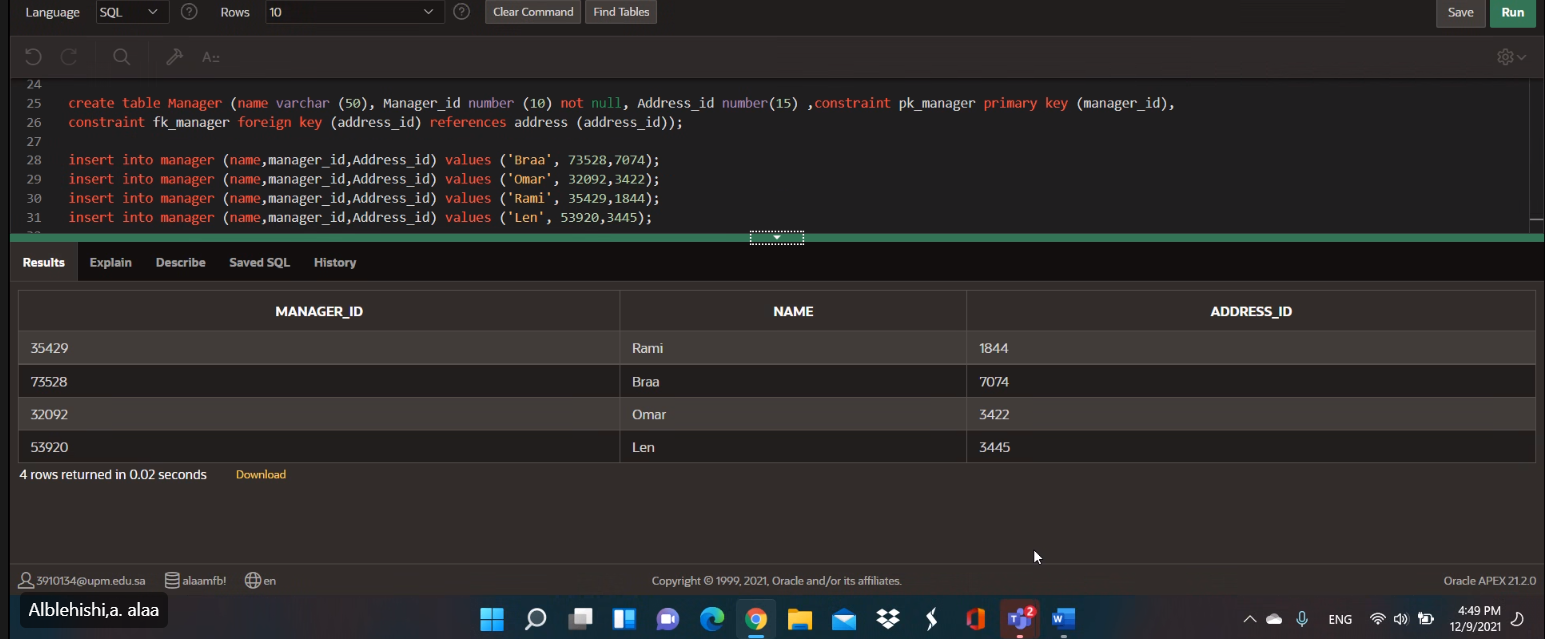The width and height of the screenshot is (1545, 639).
Task: Expand the results panel splitter handle
Action: pyautogui.click(x=777, y=237)
